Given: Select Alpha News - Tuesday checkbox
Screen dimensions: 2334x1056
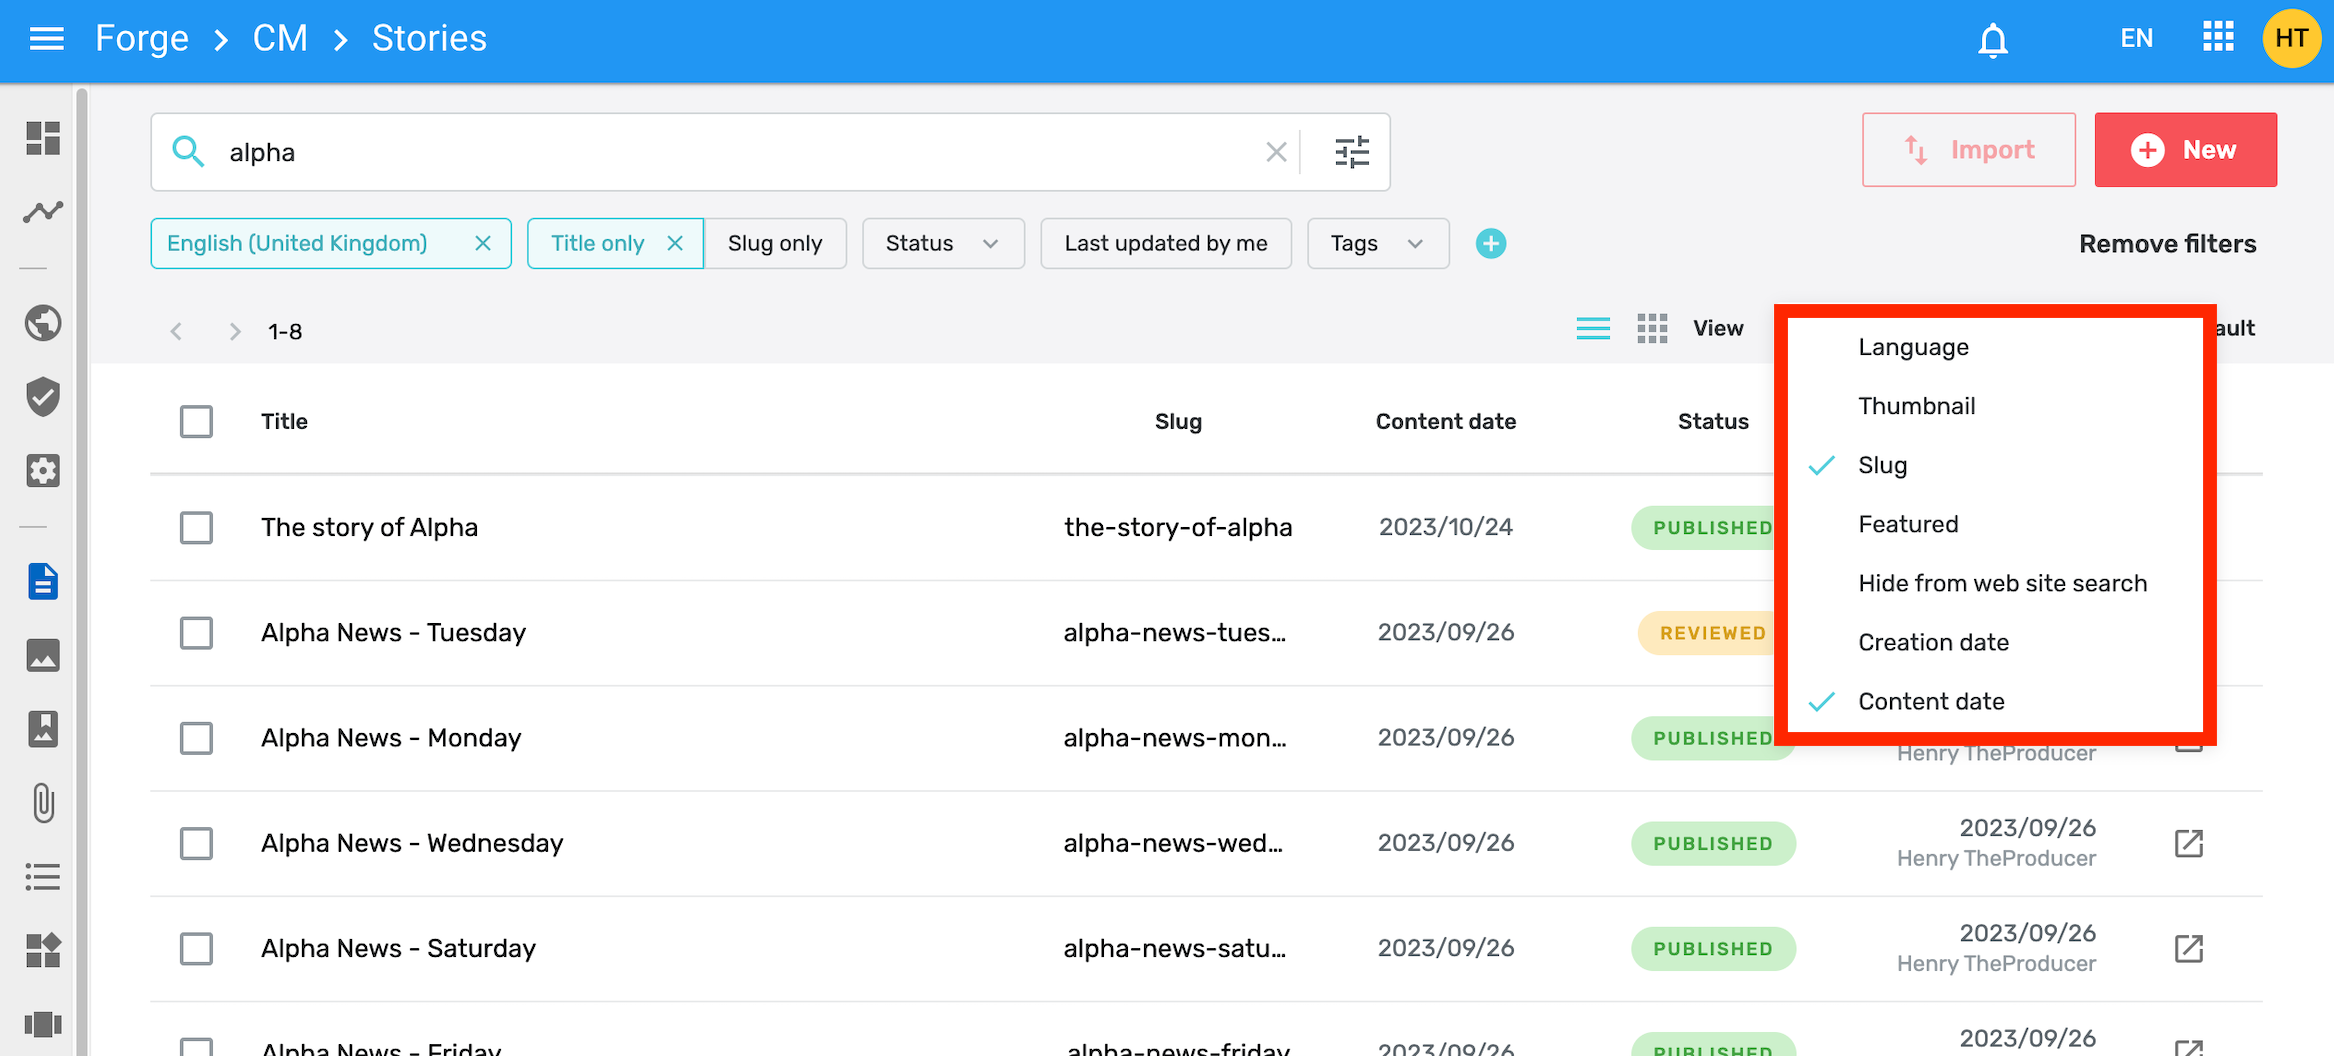Looking at the screenshot, I should pos(196,632).
